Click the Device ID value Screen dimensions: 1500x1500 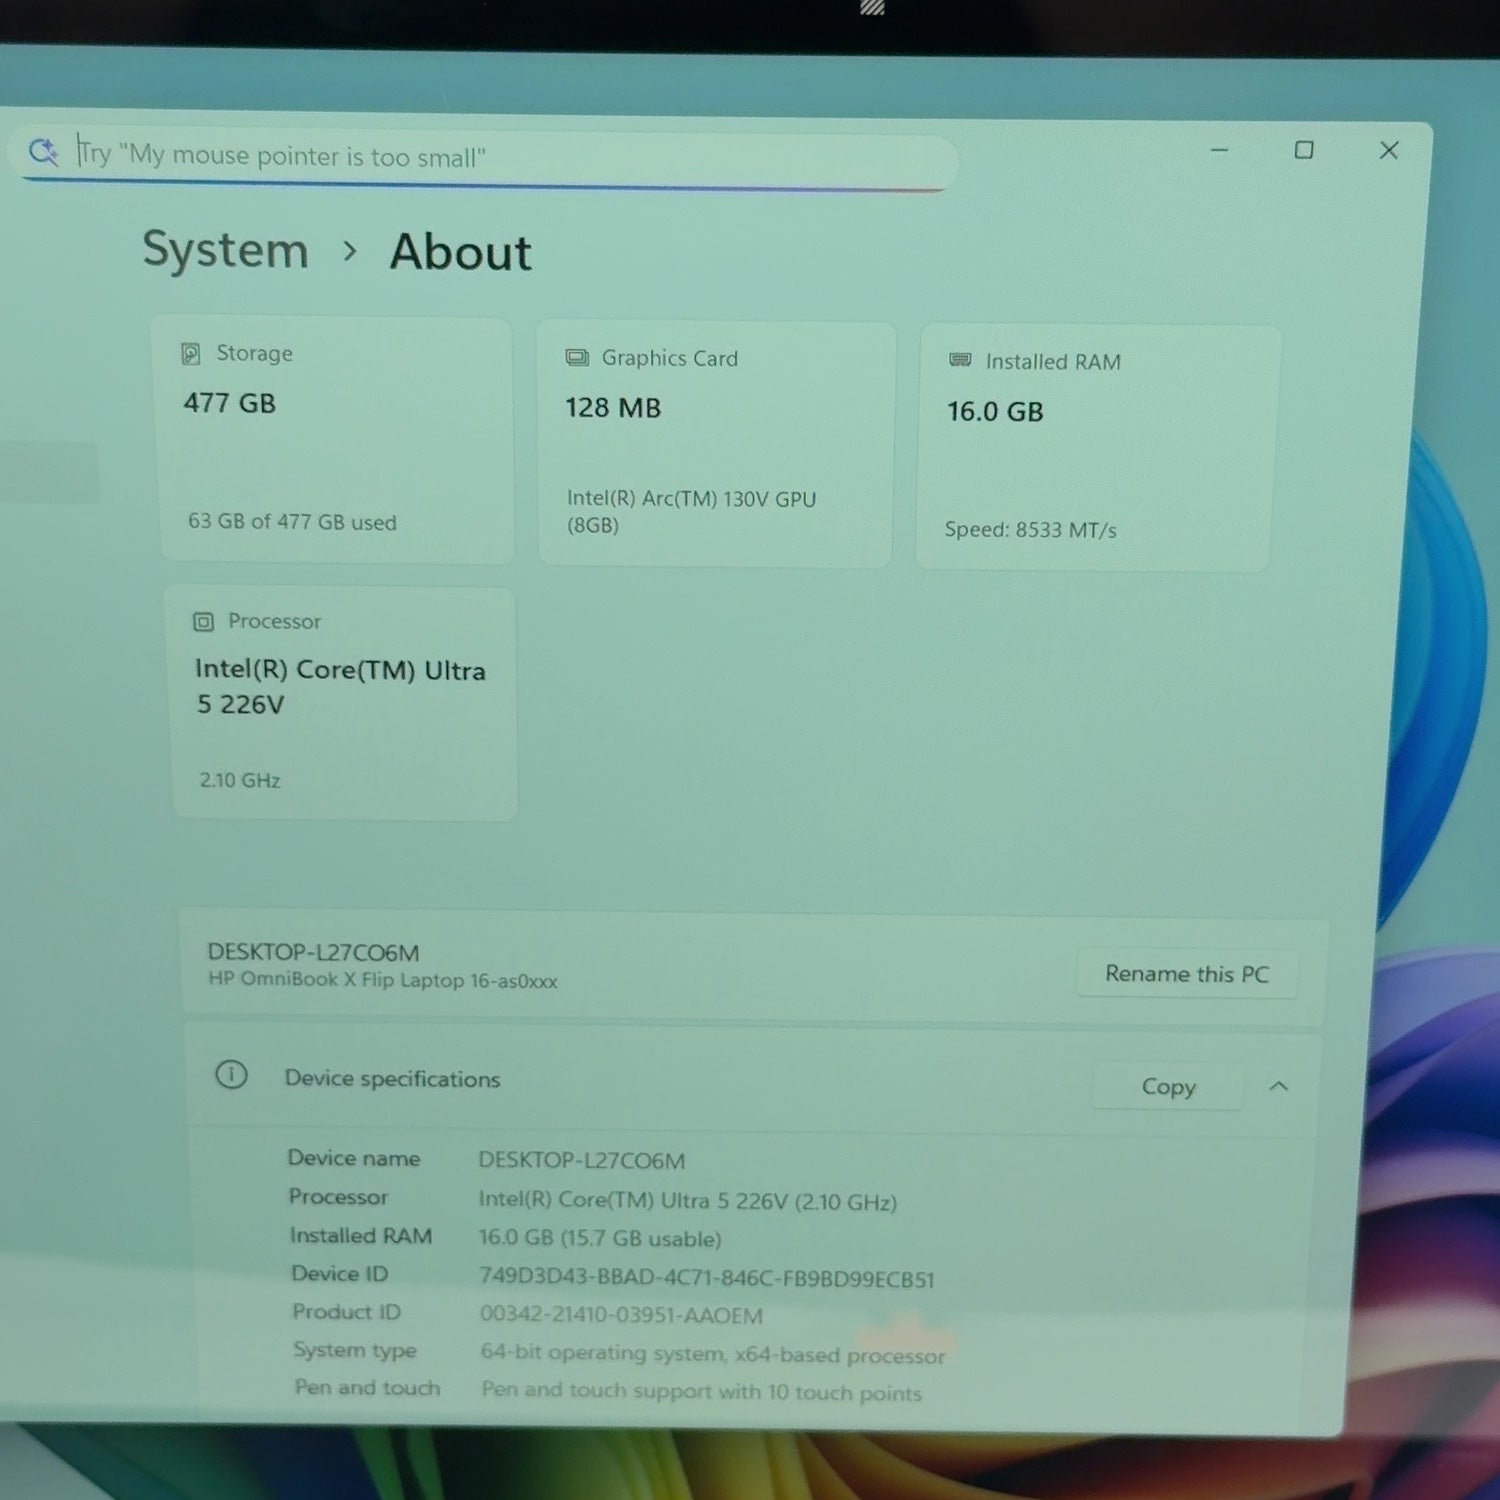click(706, 1278)
